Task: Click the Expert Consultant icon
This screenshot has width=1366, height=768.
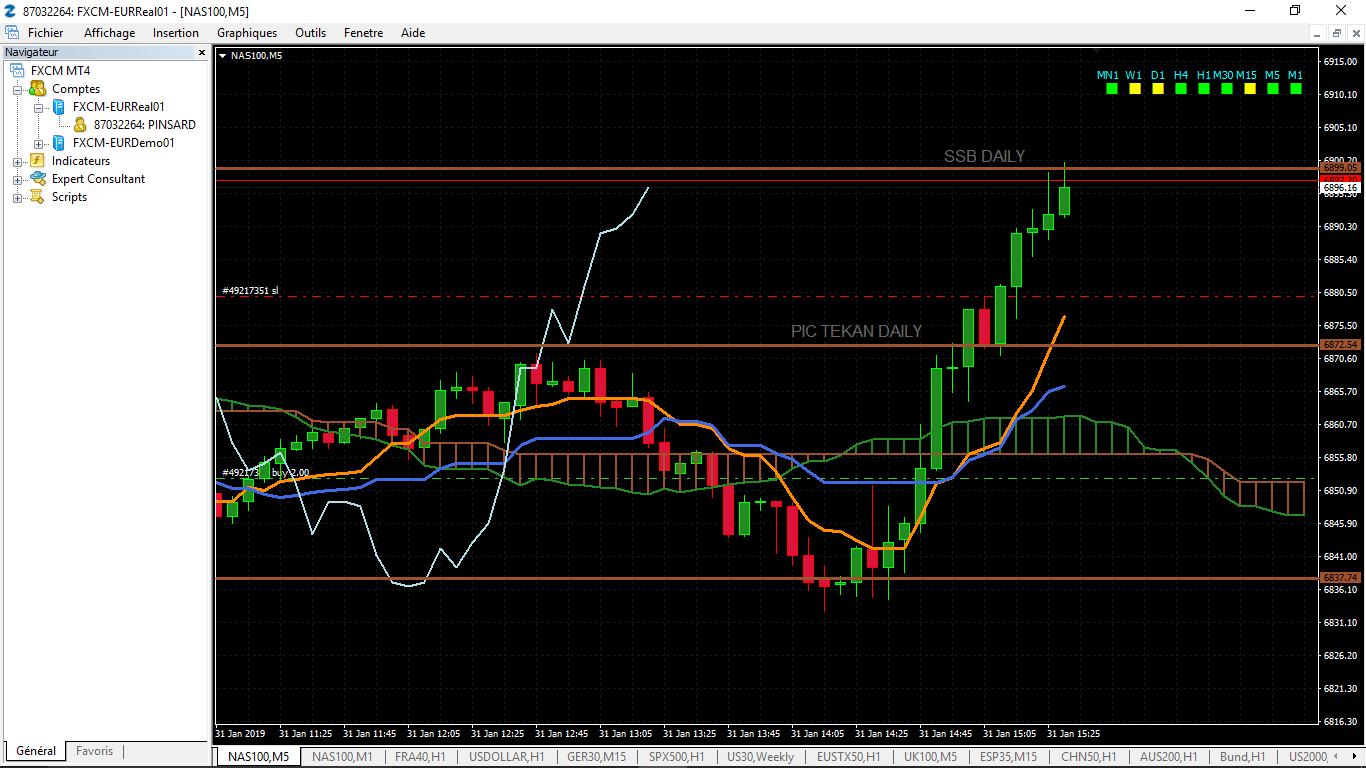Action: click(x=37, y=179)
